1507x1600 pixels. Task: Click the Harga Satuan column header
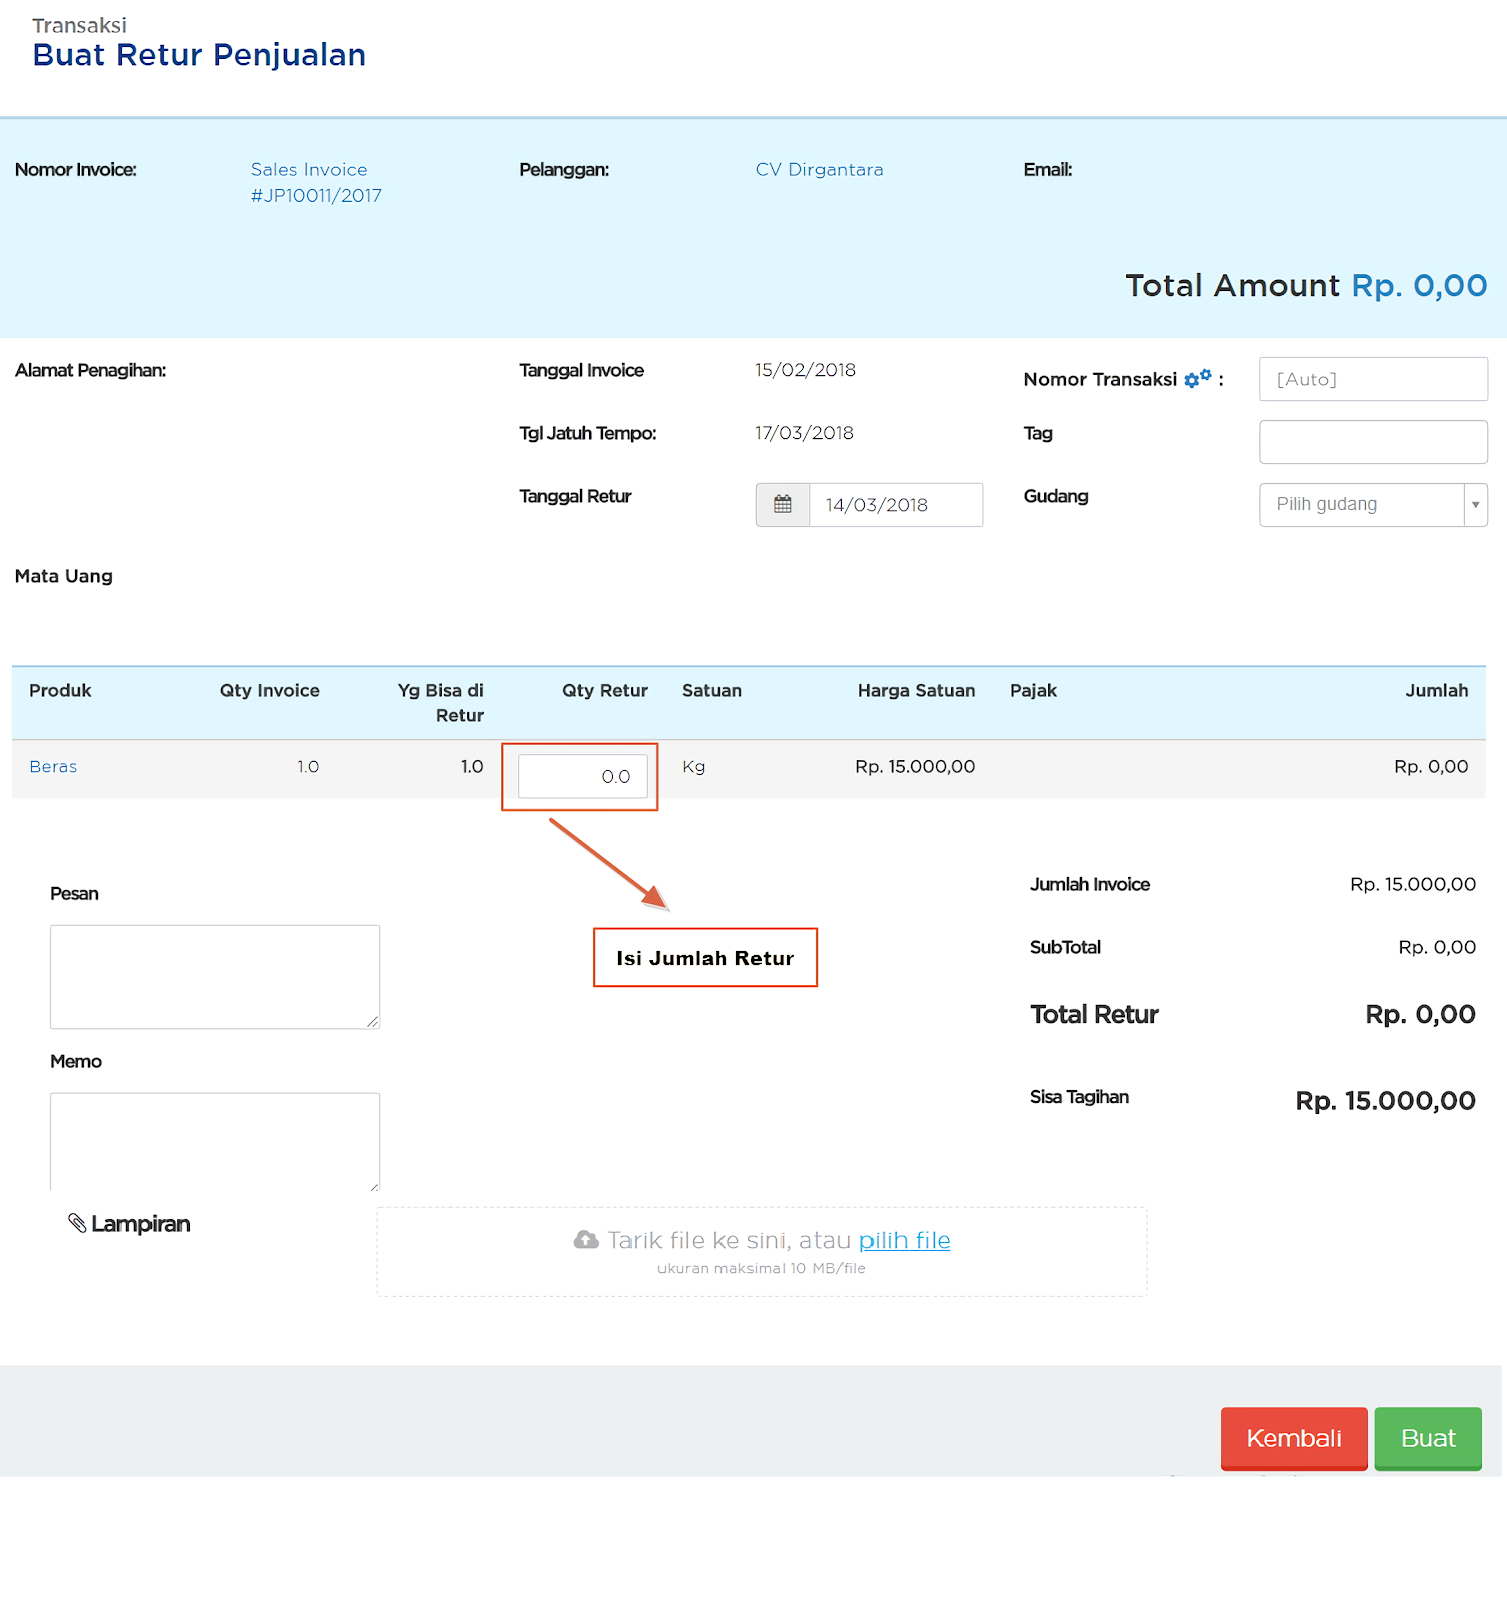pos(916,691)
